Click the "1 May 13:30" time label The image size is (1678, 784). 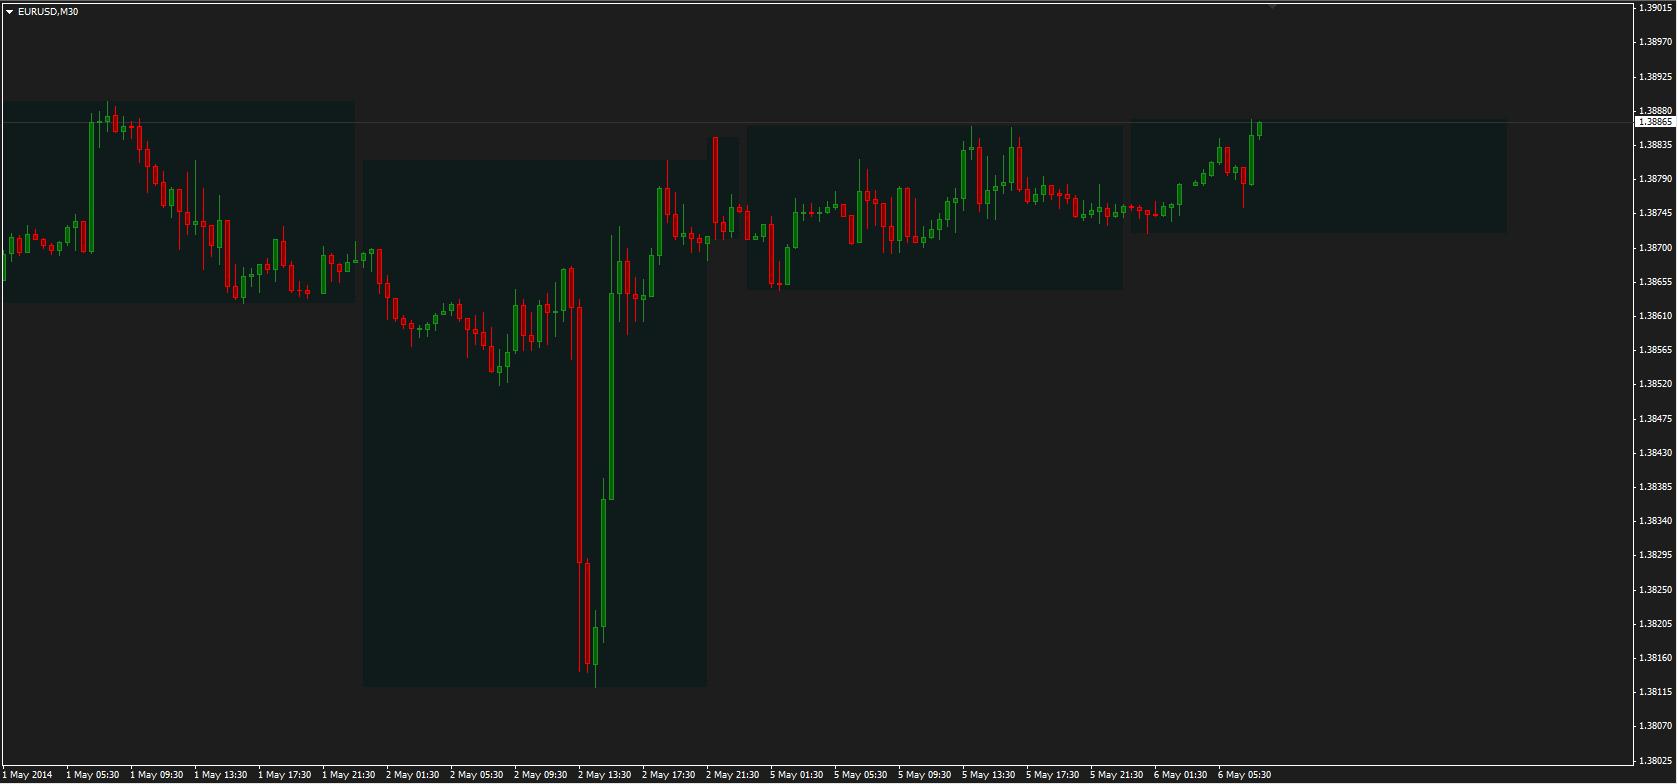(221, 775)
